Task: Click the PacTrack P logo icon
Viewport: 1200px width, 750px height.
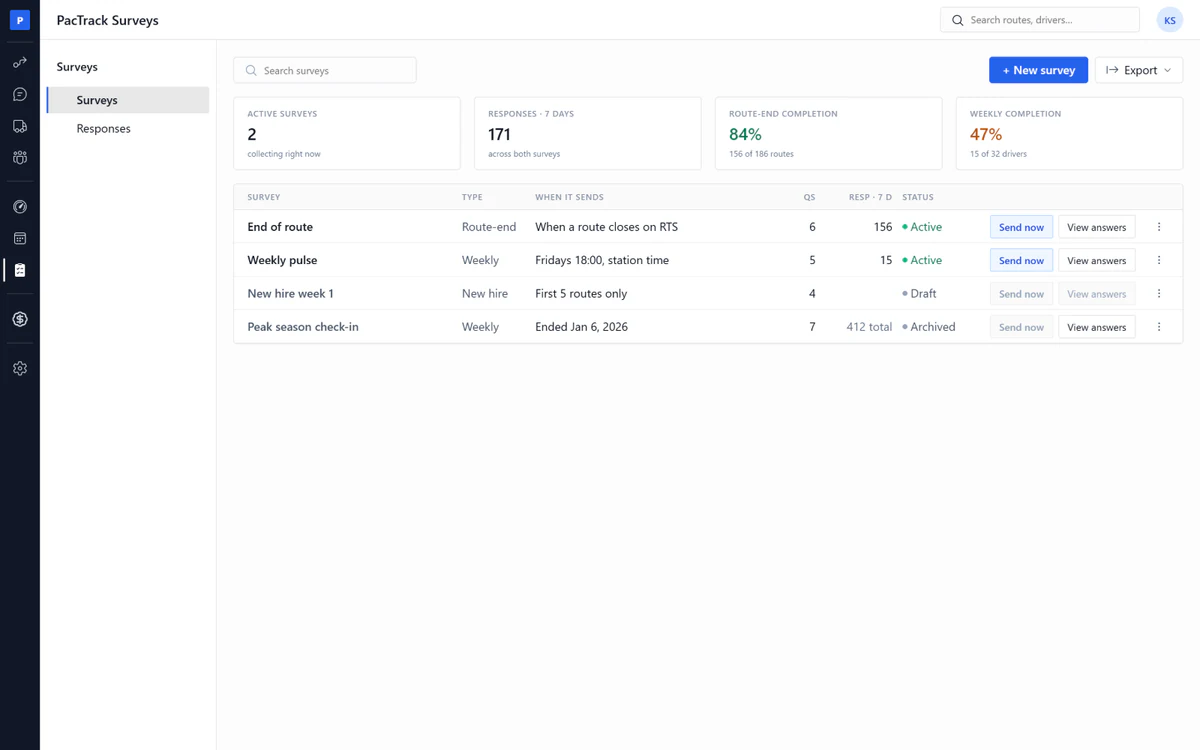Action: tap(20, 20)
